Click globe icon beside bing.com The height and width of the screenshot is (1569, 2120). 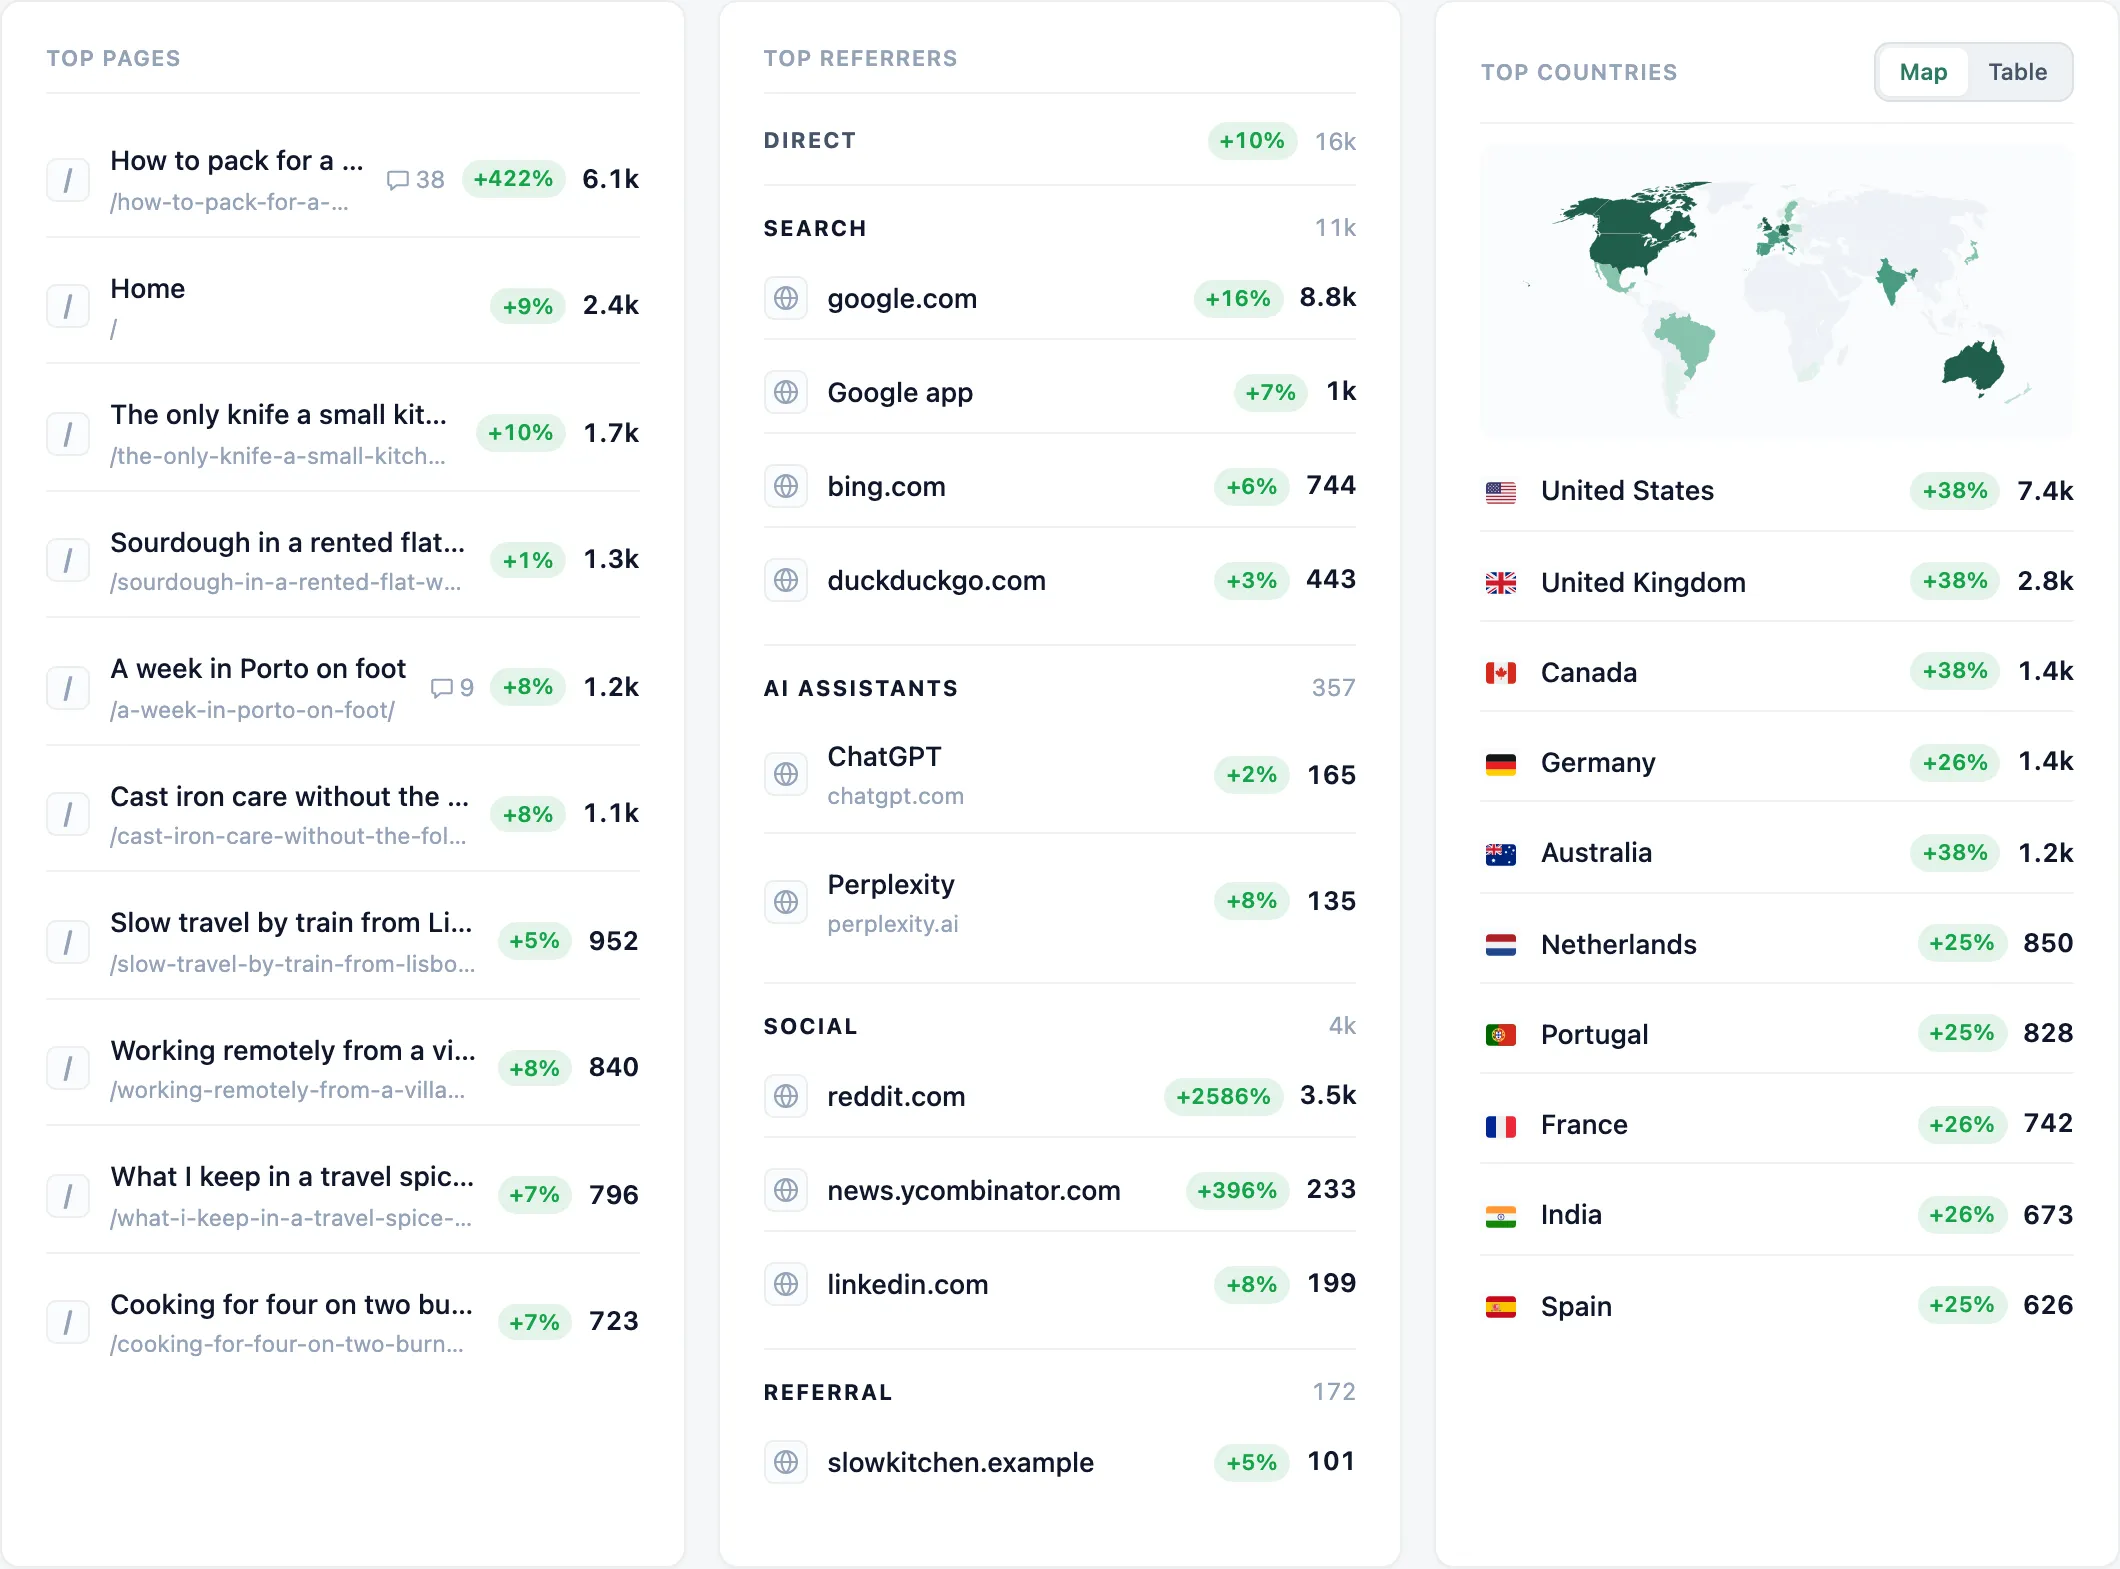pyautogui.click(x=786, y=486)
